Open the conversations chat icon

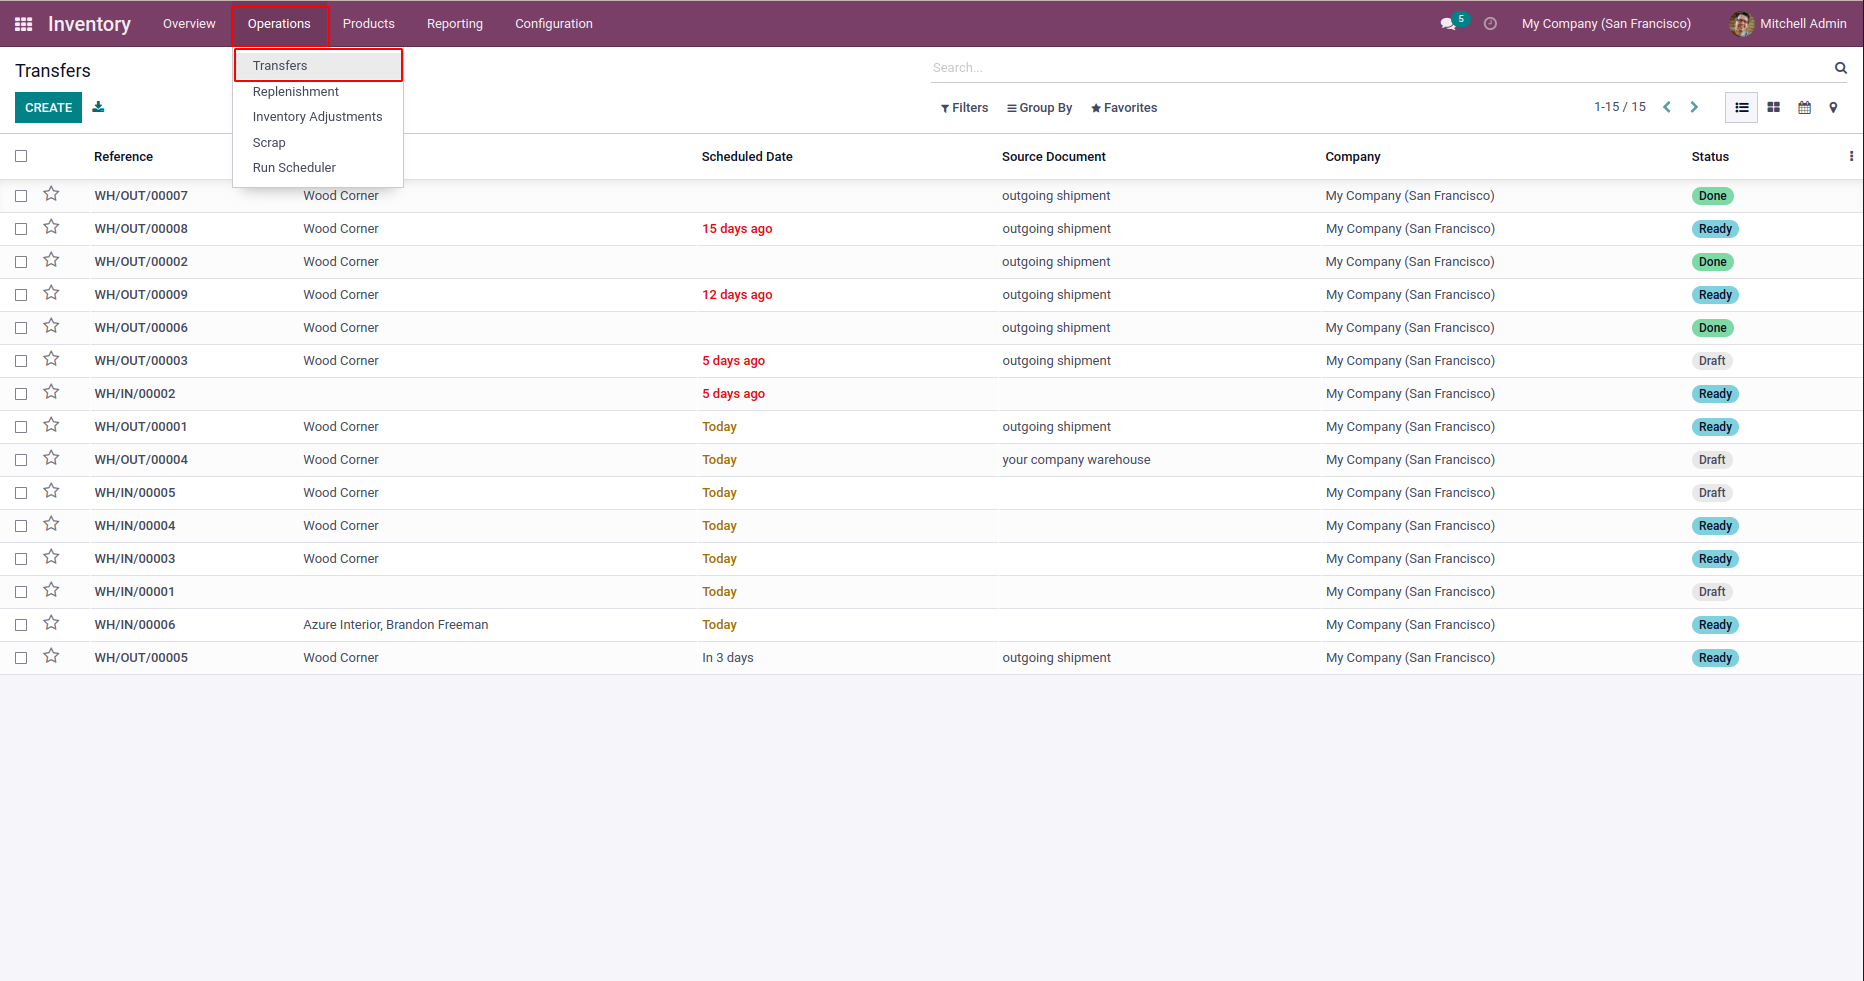[1447, 24]
